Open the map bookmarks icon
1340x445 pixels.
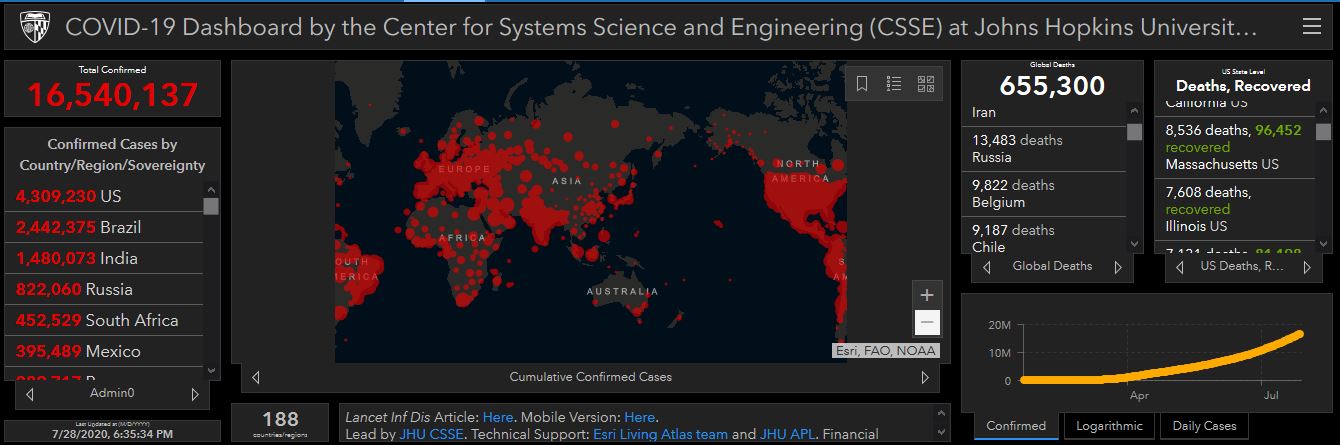pyautogui.click(x=862, y=84)
